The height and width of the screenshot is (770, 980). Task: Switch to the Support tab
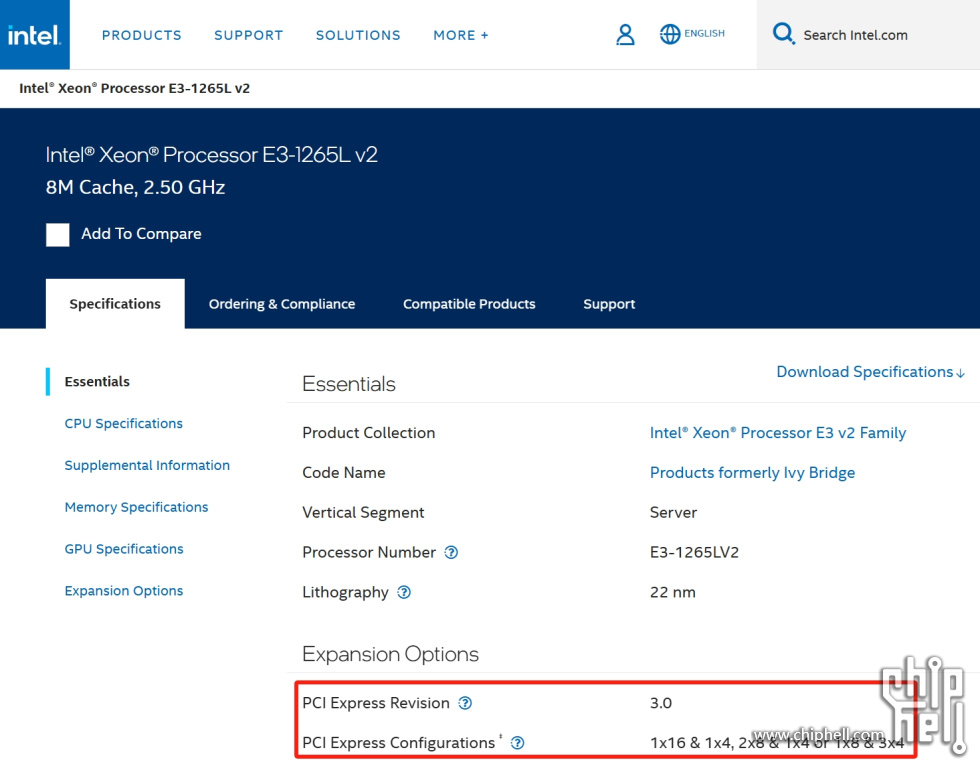[609, 304]
